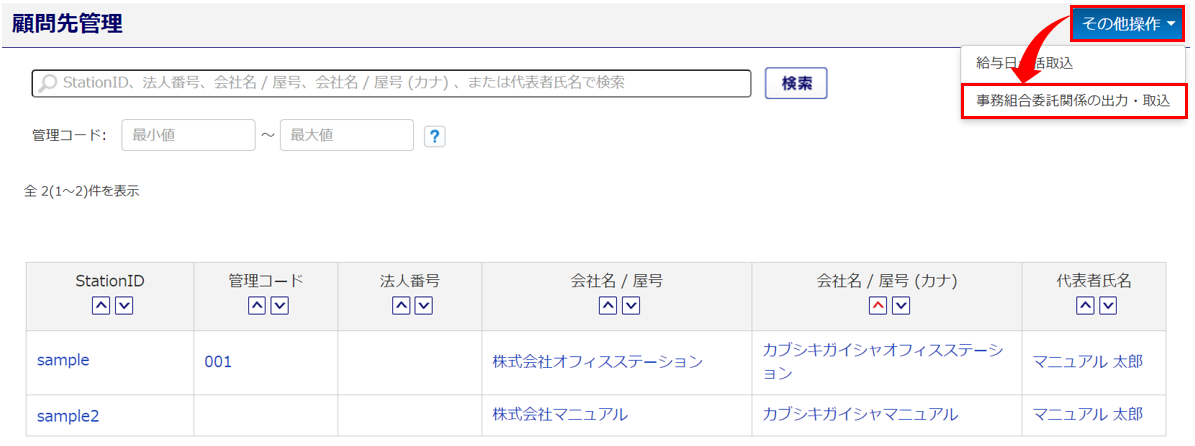Sort StationID column ascending
This screenshot has width=1195, height=446.
pyautogui.click(x=100, y=306)
